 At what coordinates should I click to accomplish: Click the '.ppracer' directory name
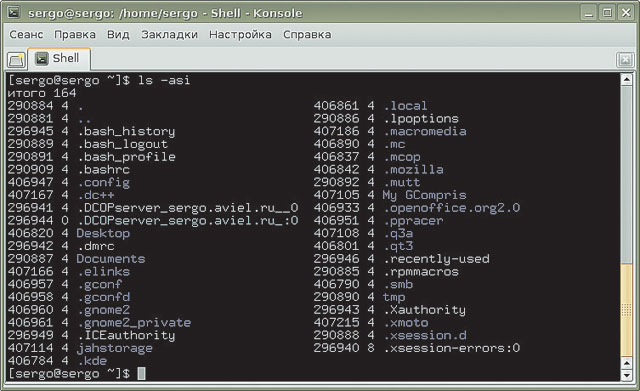(x=413, y=220)
